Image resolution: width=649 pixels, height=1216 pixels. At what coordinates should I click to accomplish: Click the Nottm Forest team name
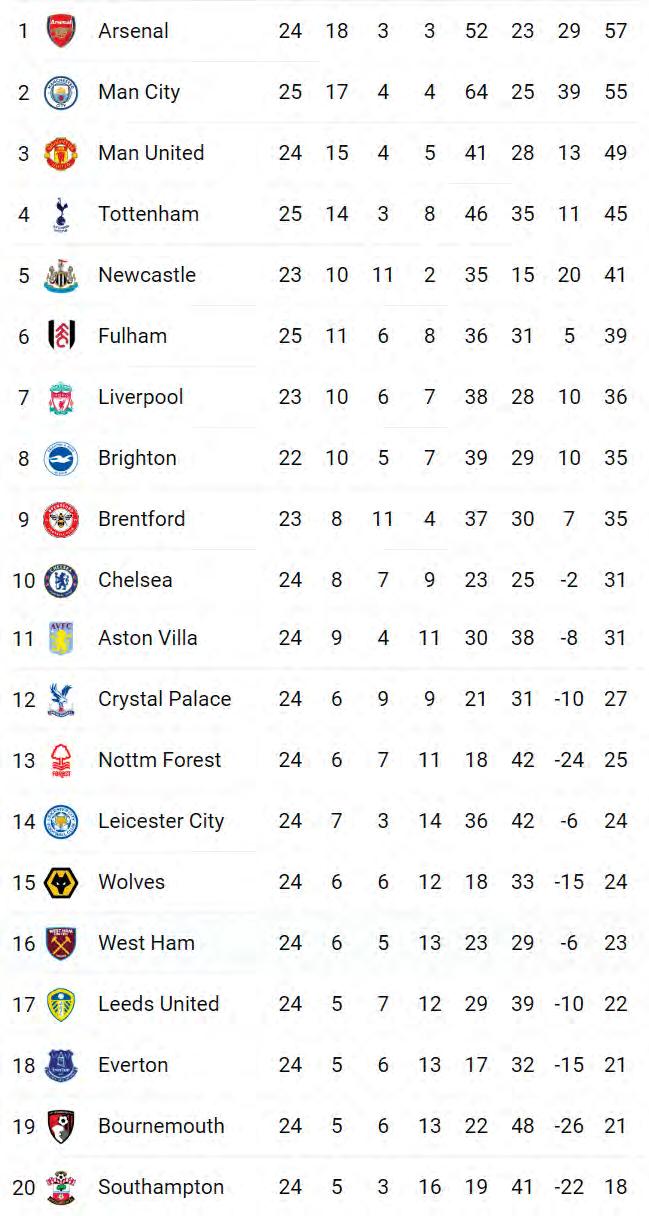tap(160, 760)
